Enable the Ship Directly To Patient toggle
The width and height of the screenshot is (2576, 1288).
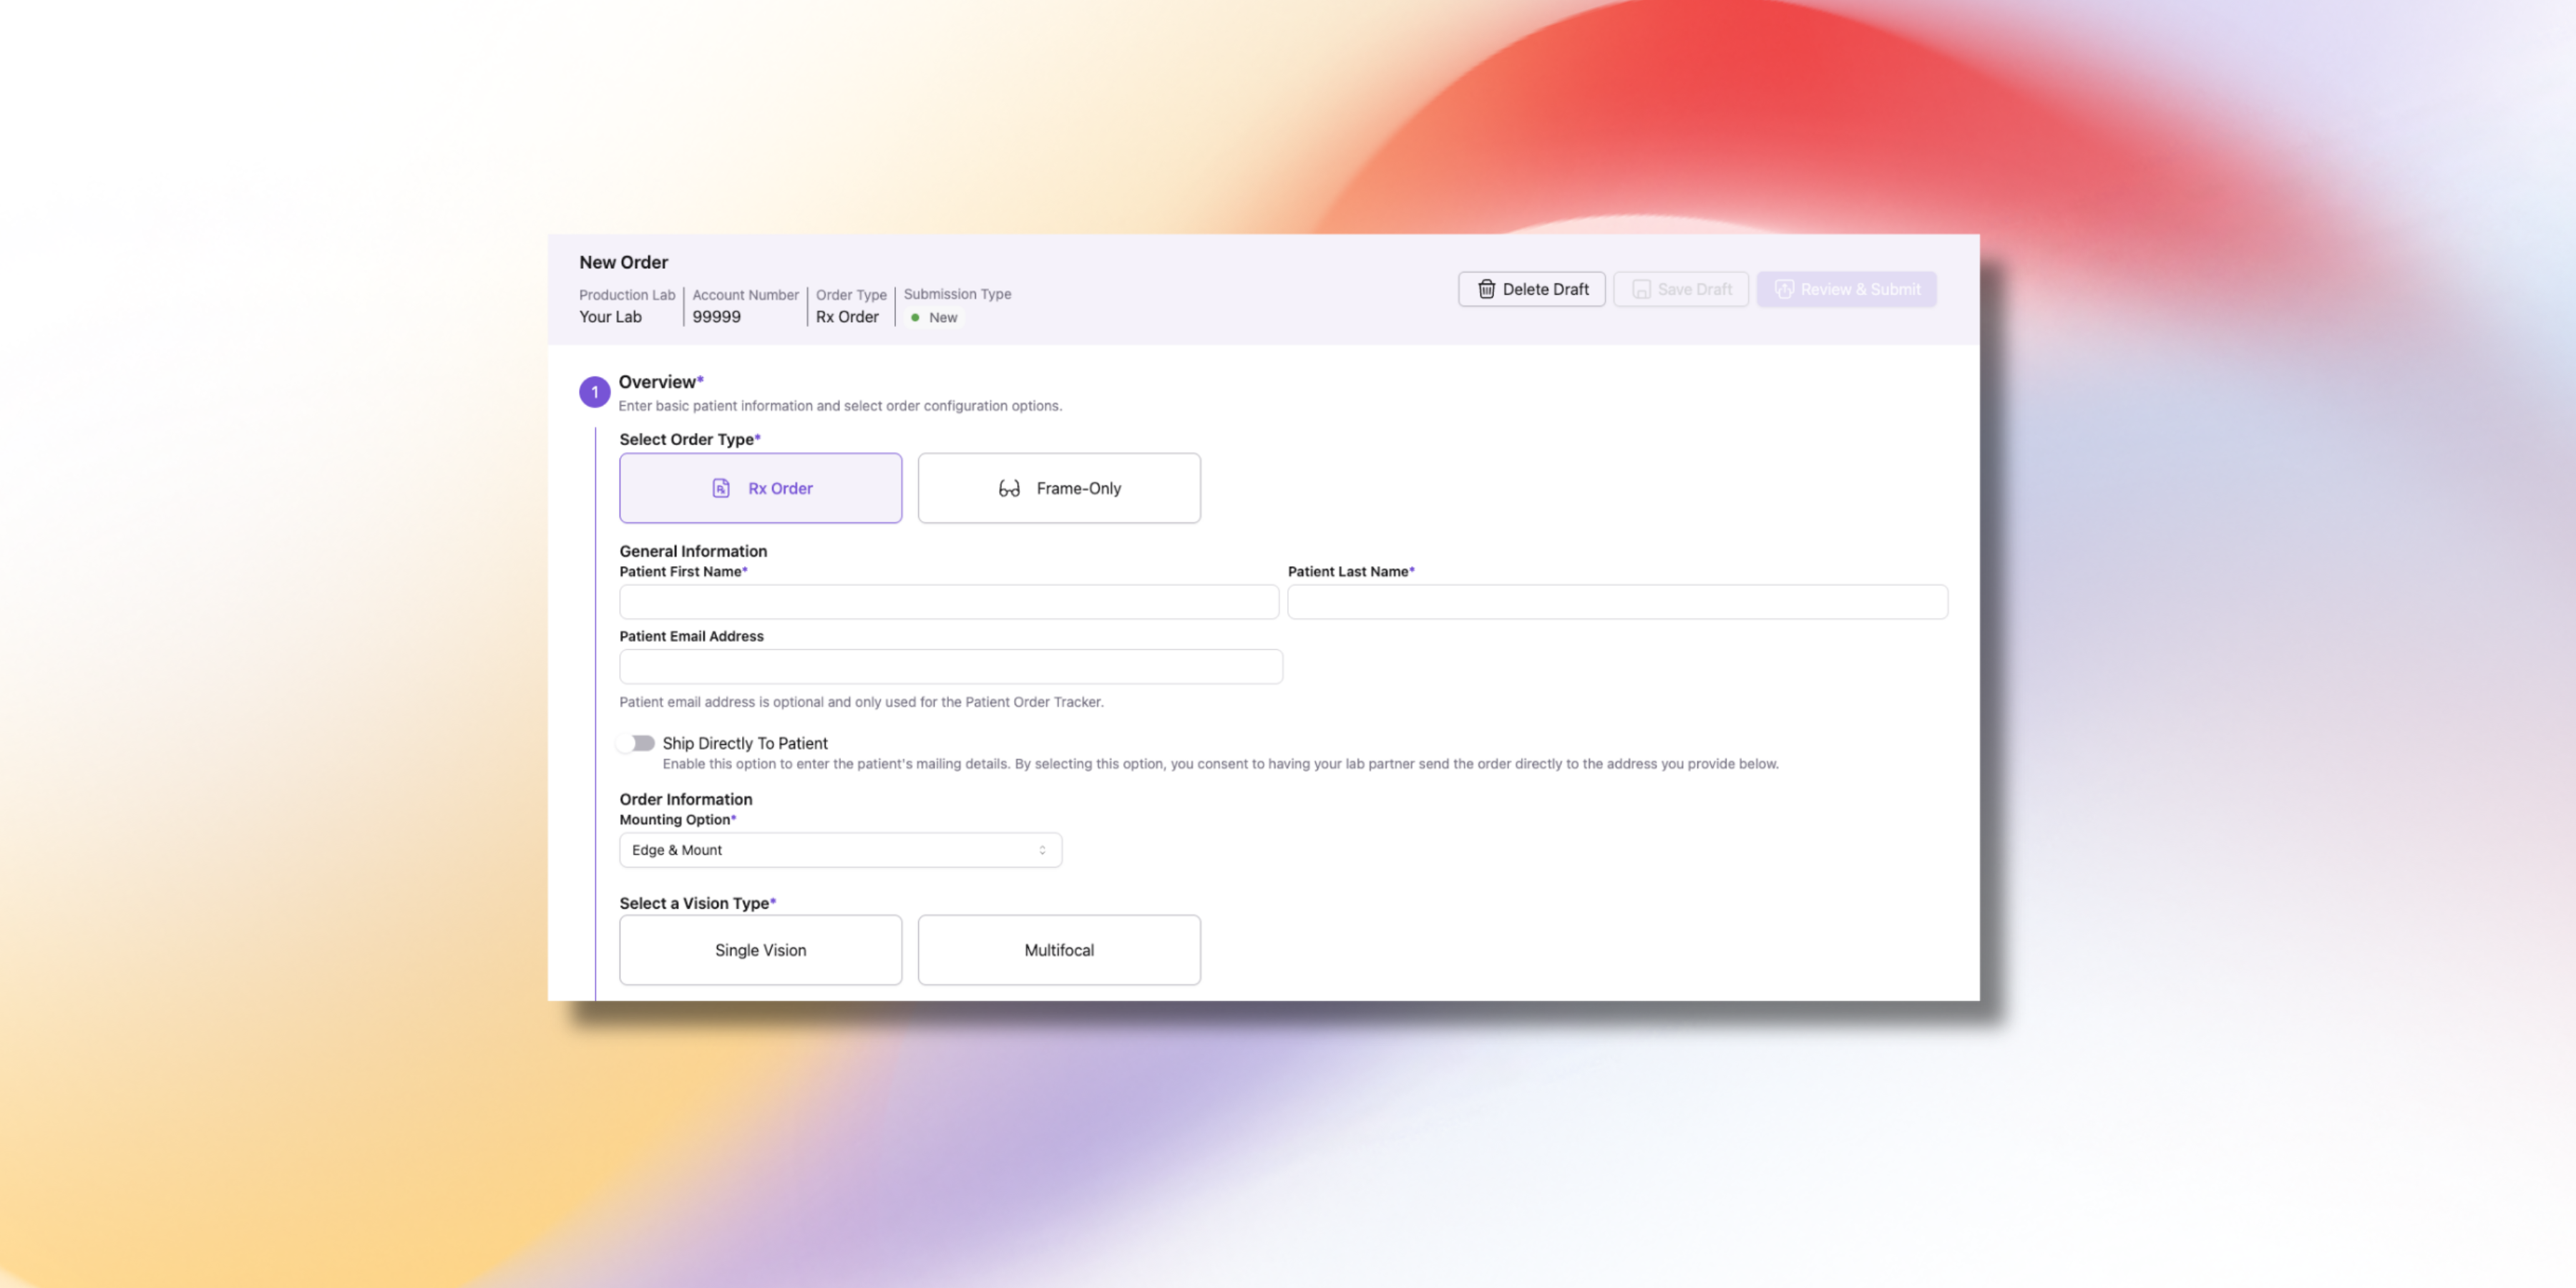(635, 743)
